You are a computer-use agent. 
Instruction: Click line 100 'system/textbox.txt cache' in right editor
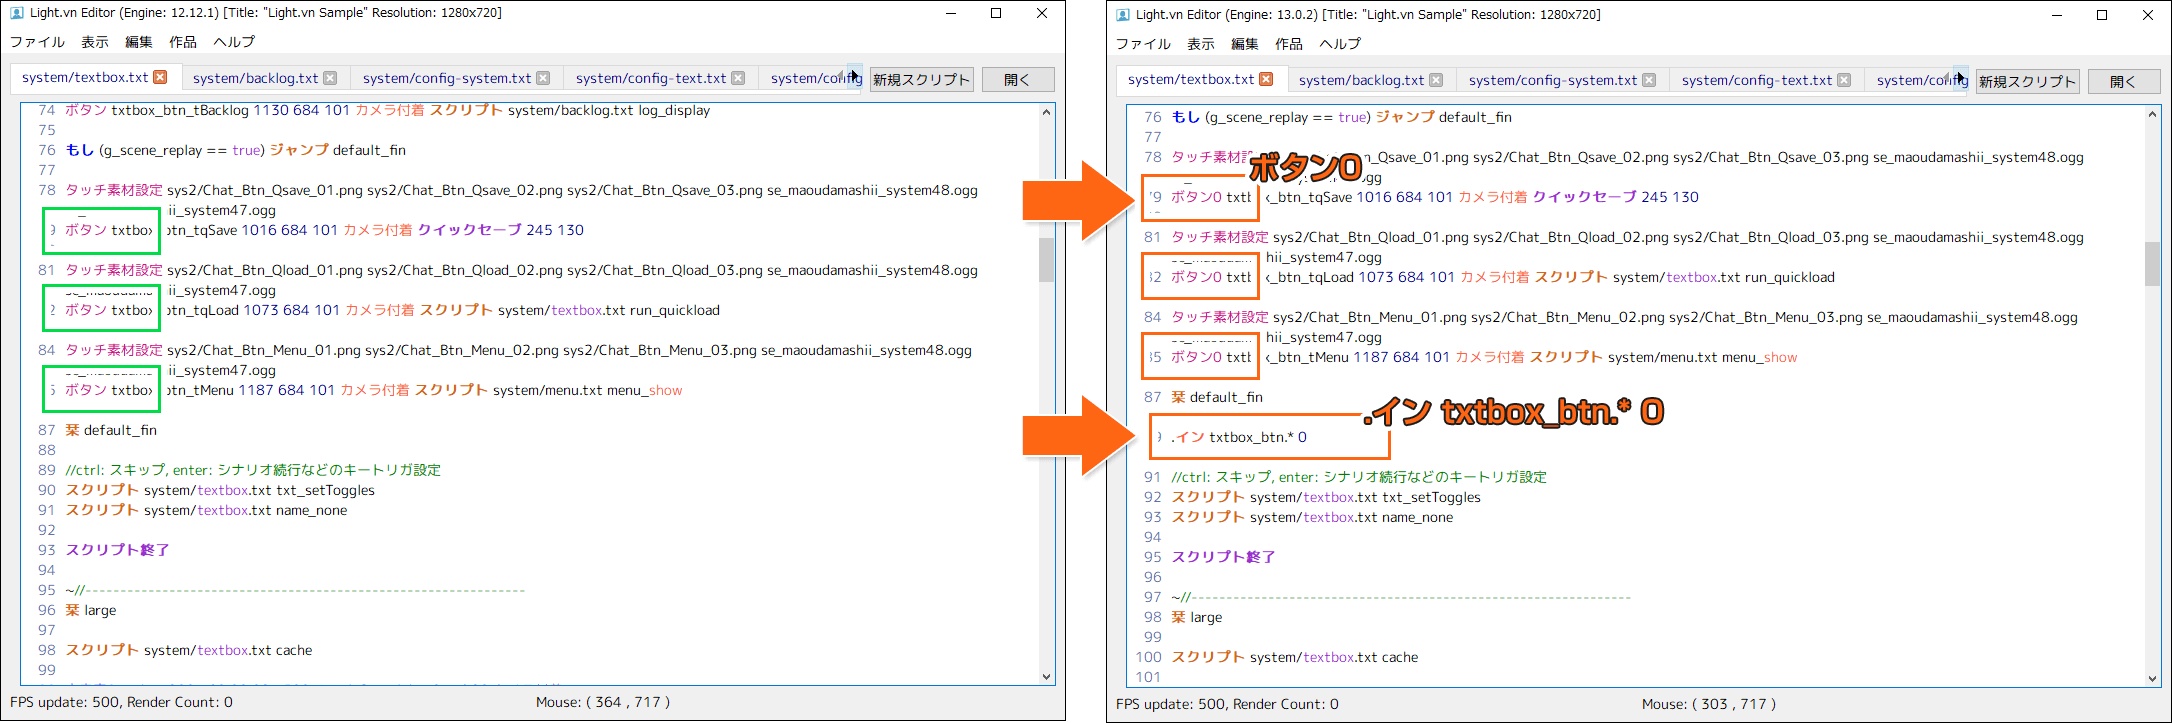point(1334,657)
